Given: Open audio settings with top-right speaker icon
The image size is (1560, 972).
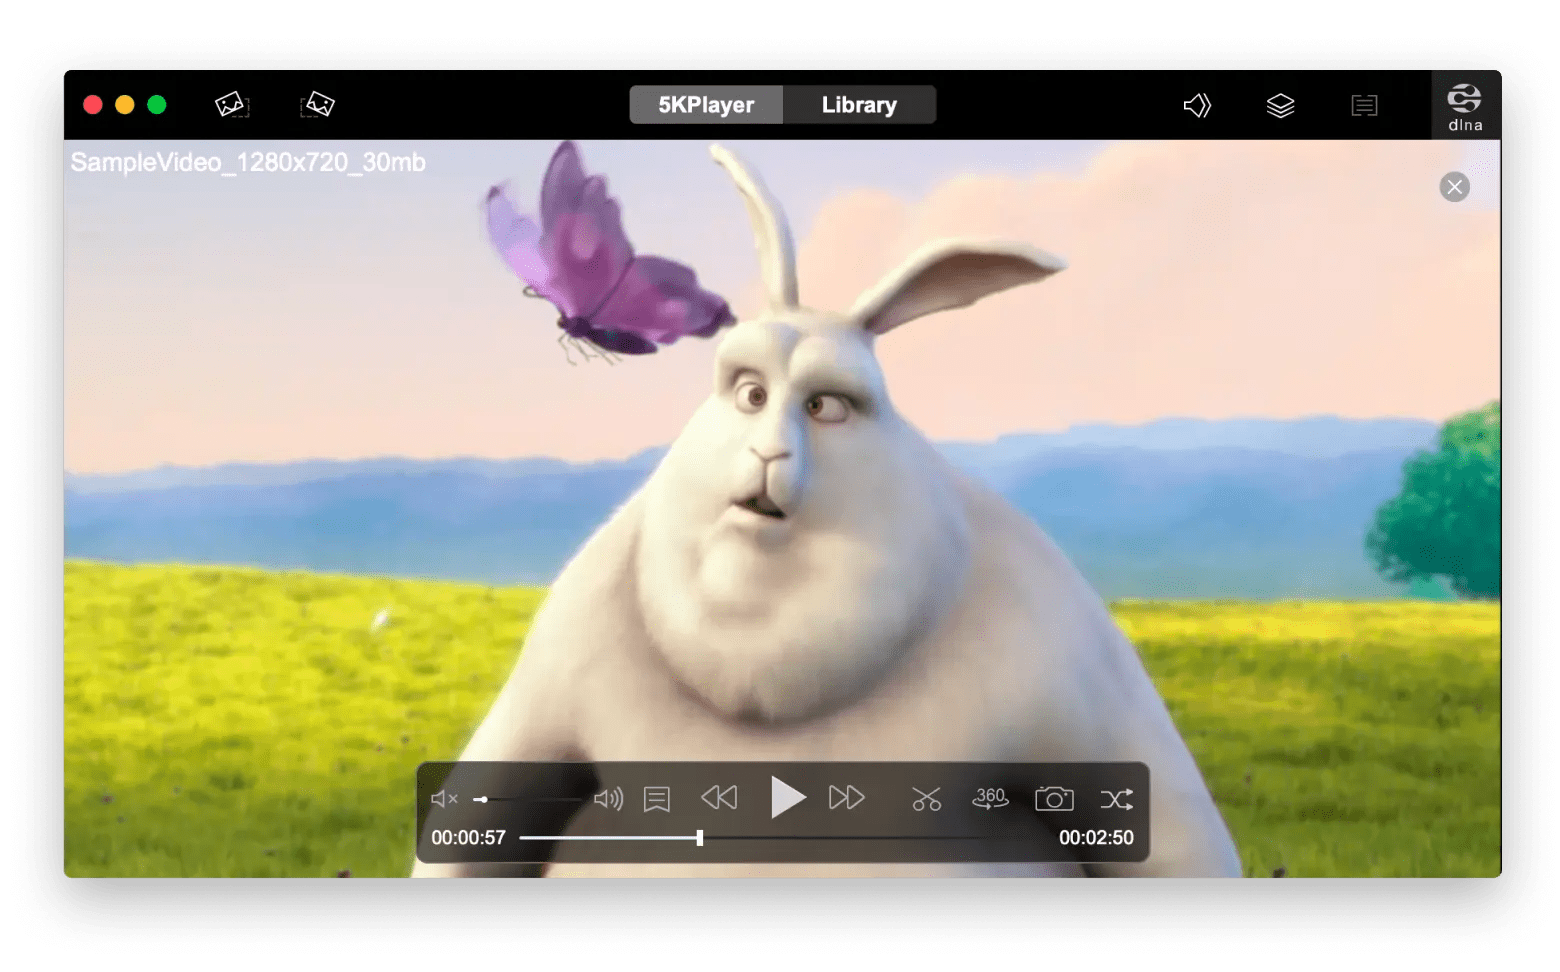Looking at the screenshot, I should [1197, 104].
